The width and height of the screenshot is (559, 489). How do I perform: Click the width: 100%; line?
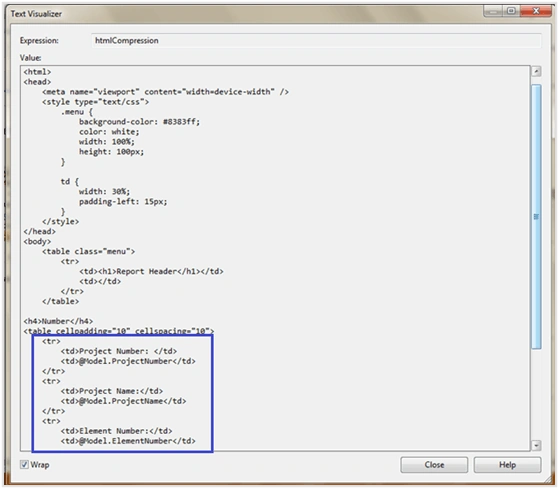click(x=107, y=142)
